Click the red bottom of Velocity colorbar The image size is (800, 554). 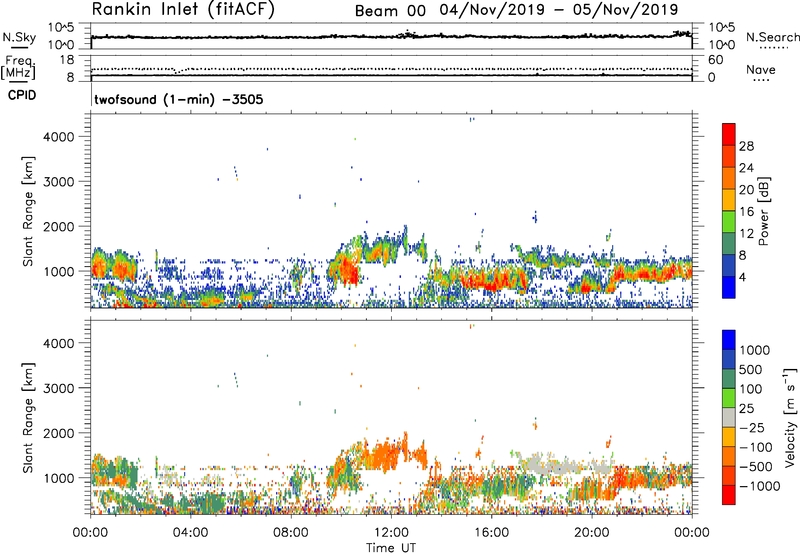pos(729,495)
